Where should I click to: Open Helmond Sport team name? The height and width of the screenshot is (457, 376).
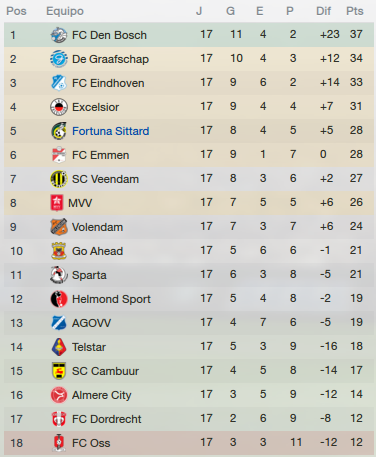pos(111,299)
